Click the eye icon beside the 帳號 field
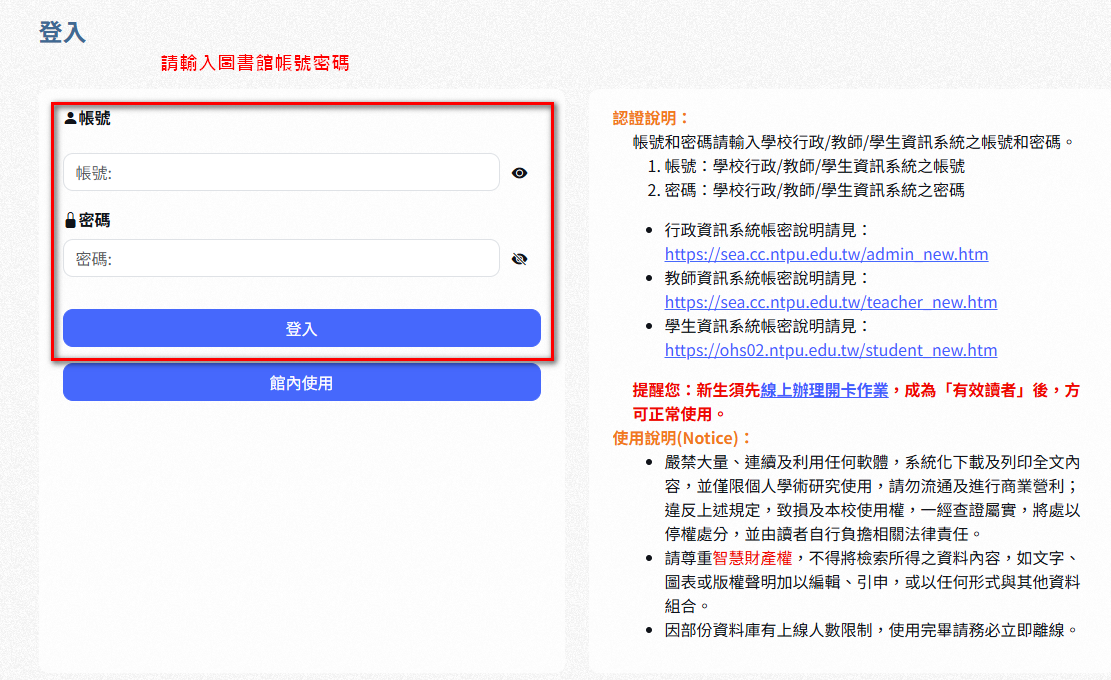Image resolution: width=1111 pixels, height=680 pixels. [x=519, y=173]
